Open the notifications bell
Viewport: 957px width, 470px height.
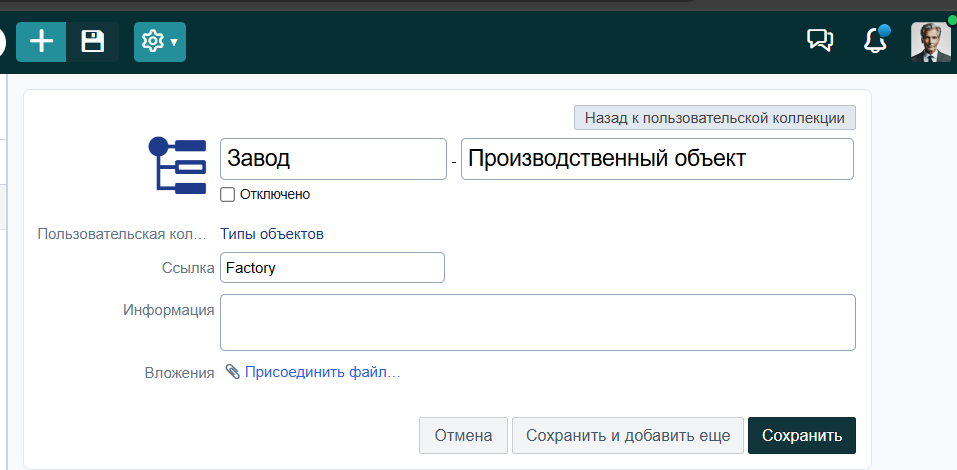[875, 41]
